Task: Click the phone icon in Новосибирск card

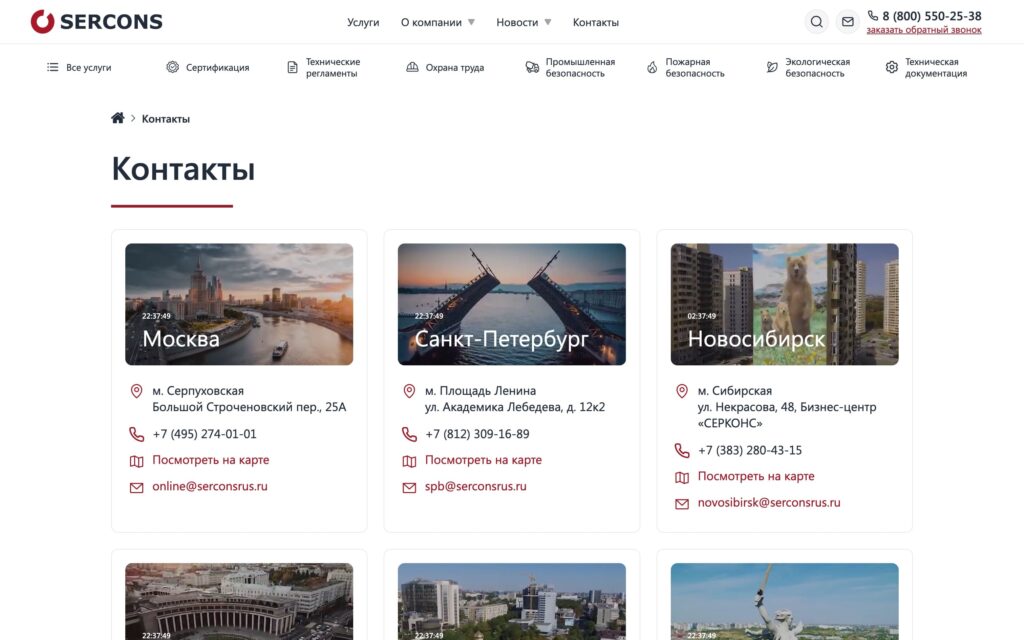Action: (682, 451)
